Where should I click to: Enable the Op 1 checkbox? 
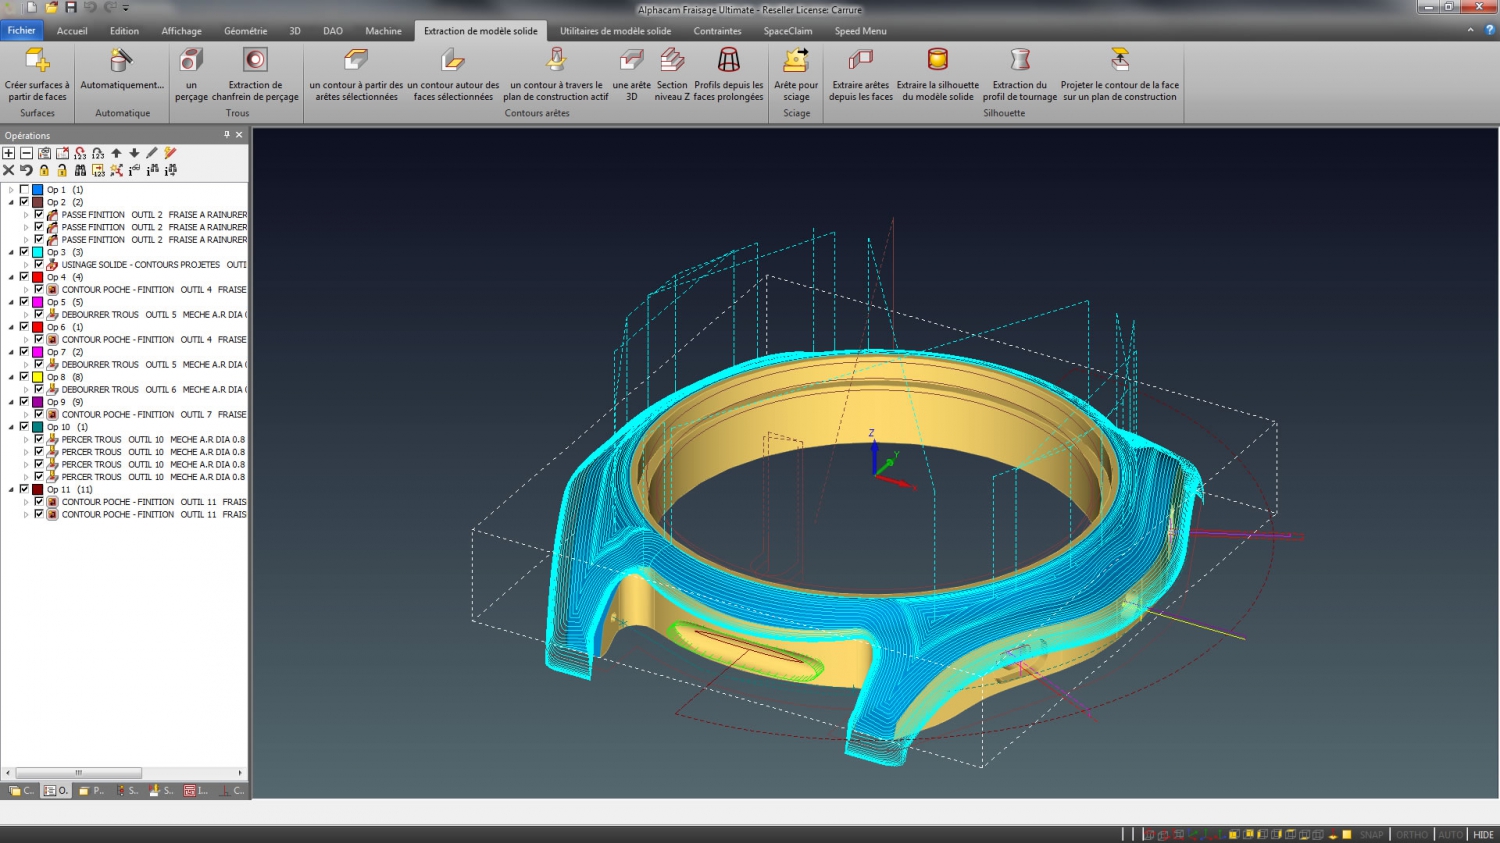pyautogui.click(x=25, y=190)
